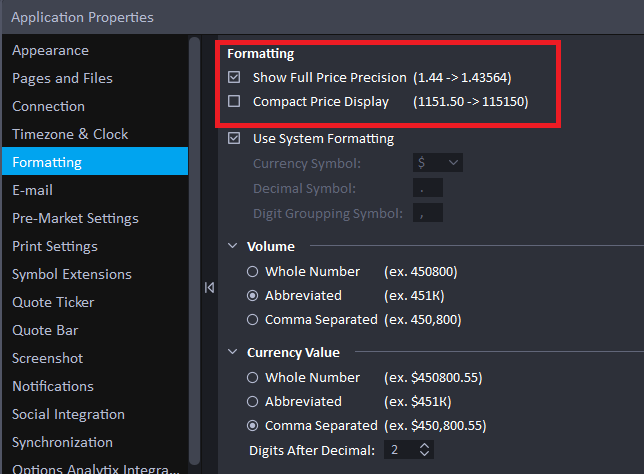Open the Currency Symbol dropdown
644x474 pixels.
438,163
